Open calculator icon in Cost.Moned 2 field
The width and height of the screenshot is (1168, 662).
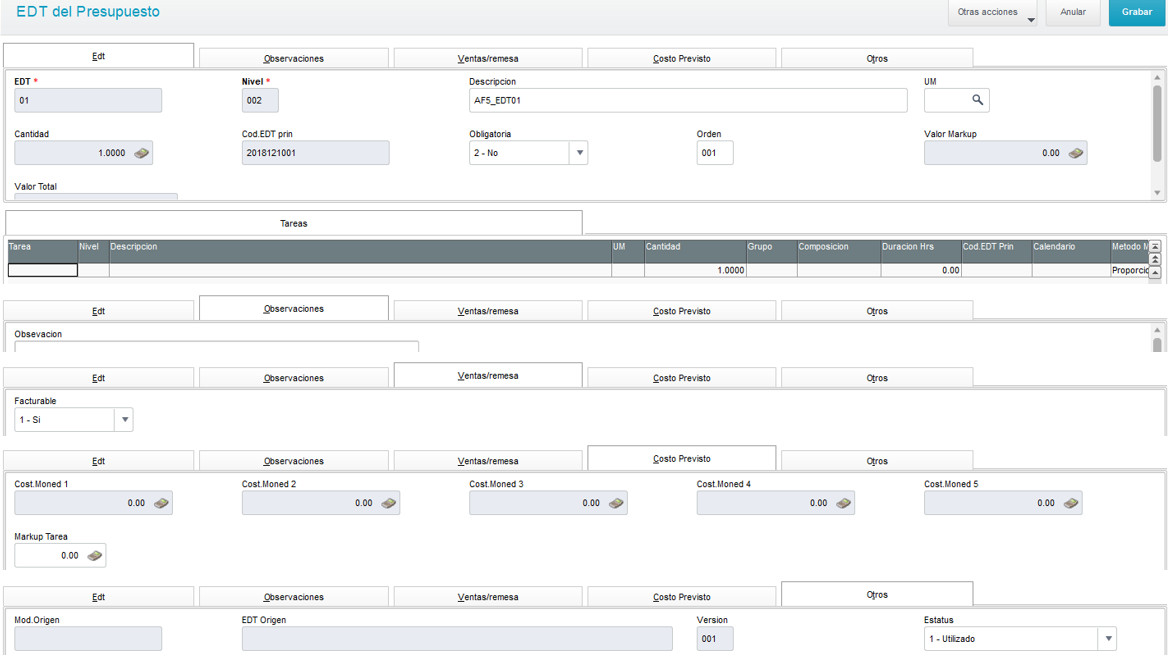pyautogui.click(x=388, y=503)
